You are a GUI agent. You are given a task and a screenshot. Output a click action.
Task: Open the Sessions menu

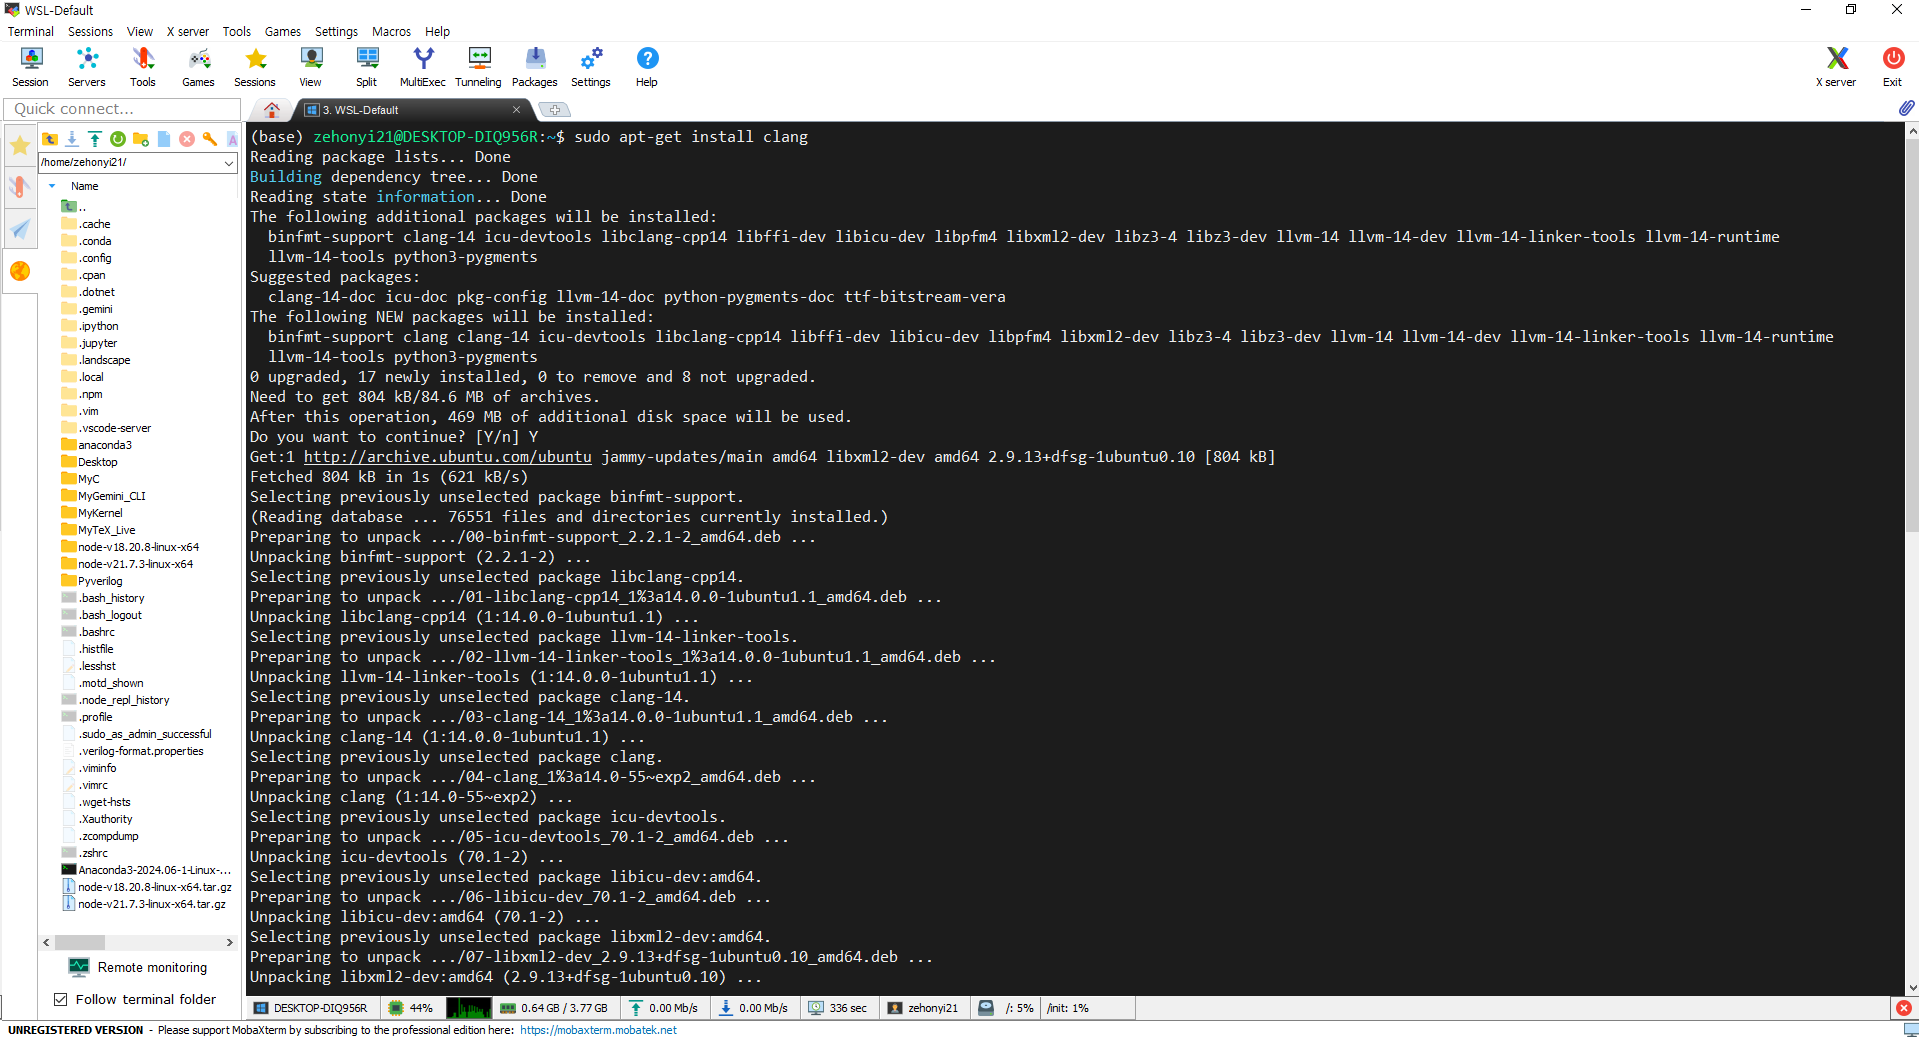90,31
